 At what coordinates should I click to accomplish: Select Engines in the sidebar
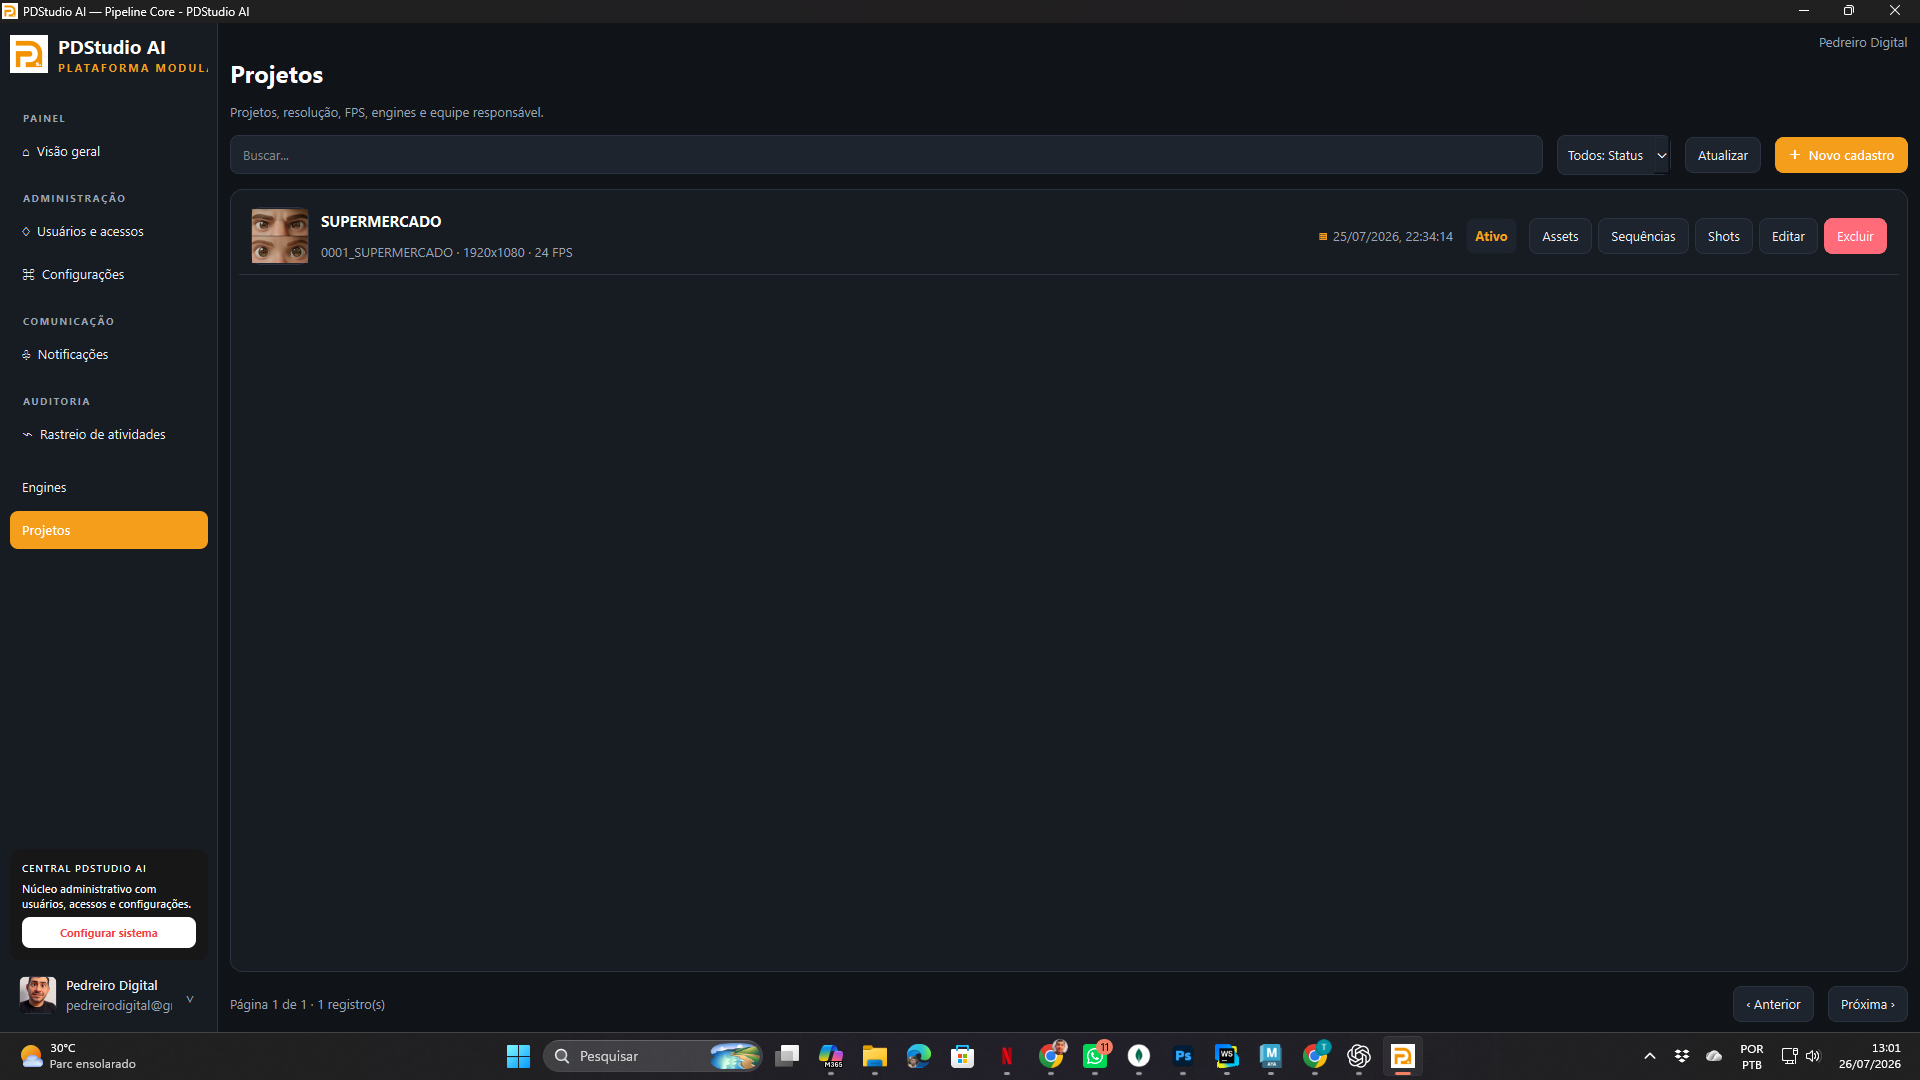(x=109, y=488)
